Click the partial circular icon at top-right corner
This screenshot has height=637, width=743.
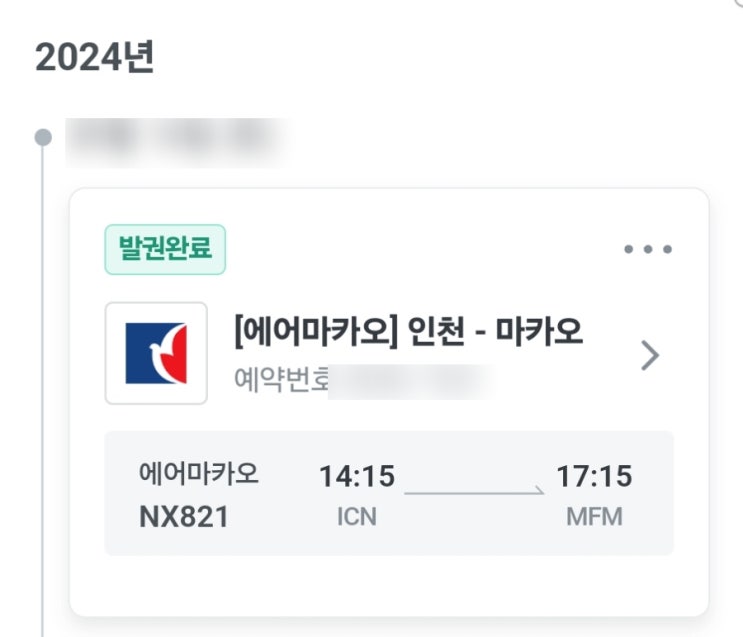[736, 3]
